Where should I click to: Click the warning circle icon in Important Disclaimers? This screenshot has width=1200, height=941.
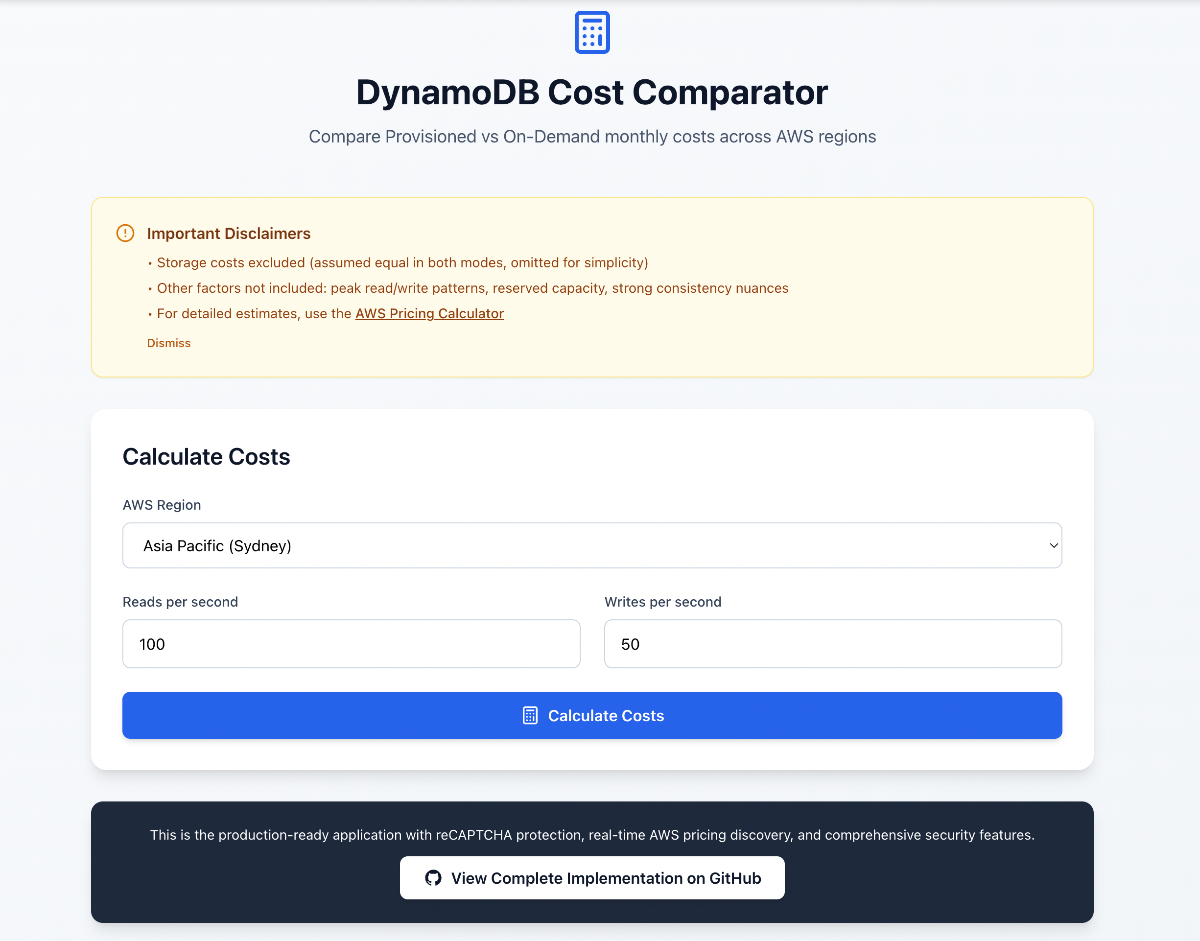[124, 232]
